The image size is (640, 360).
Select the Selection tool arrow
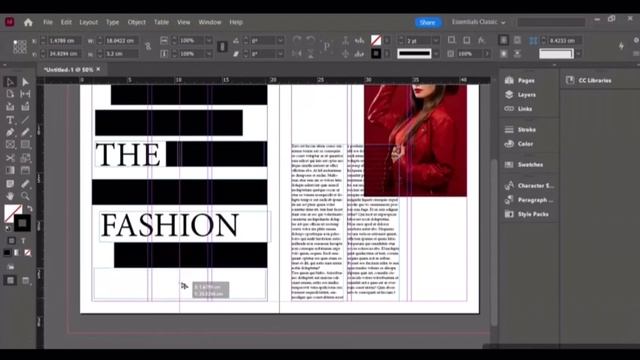pyautogui.click(x=10, y=82)
